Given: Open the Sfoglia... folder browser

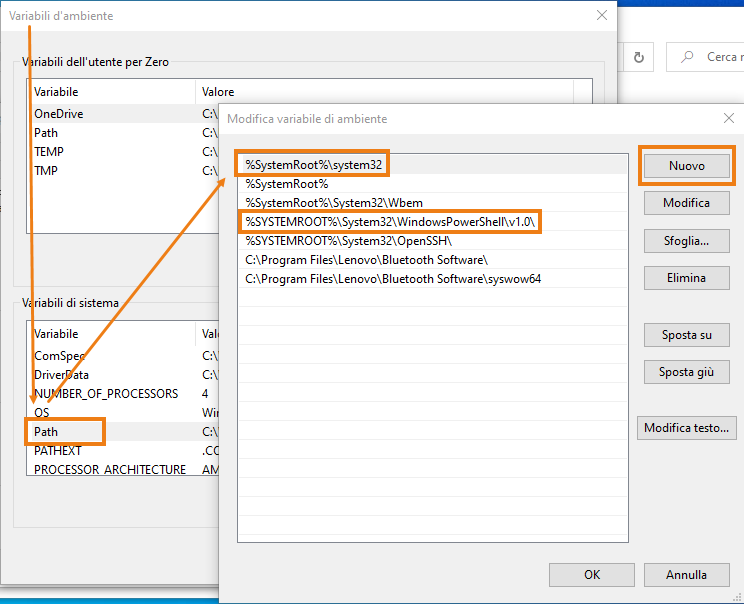Looking at the screenshot, I should coord(686,241).
